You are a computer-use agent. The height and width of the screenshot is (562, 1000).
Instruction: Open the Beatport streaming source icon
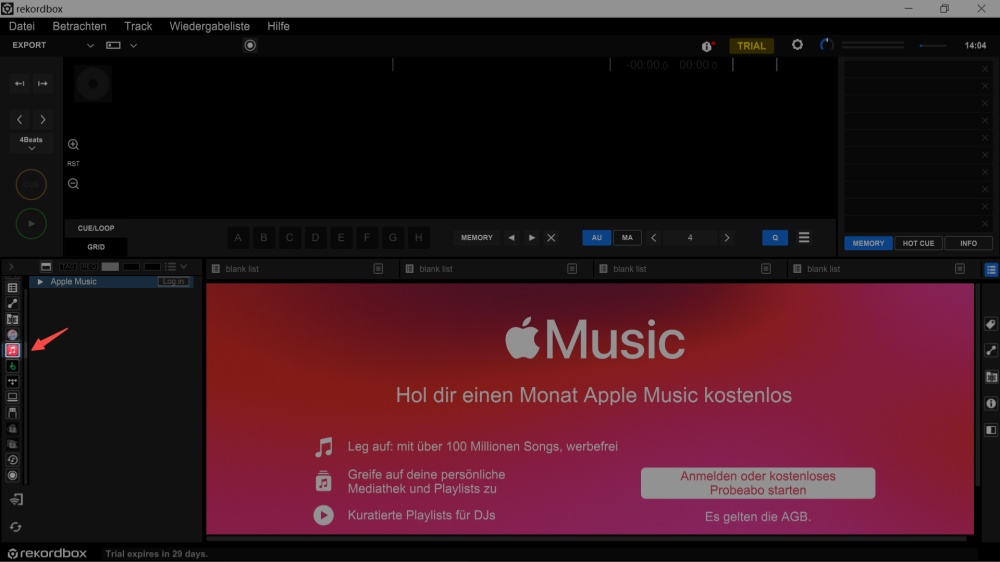12,366
